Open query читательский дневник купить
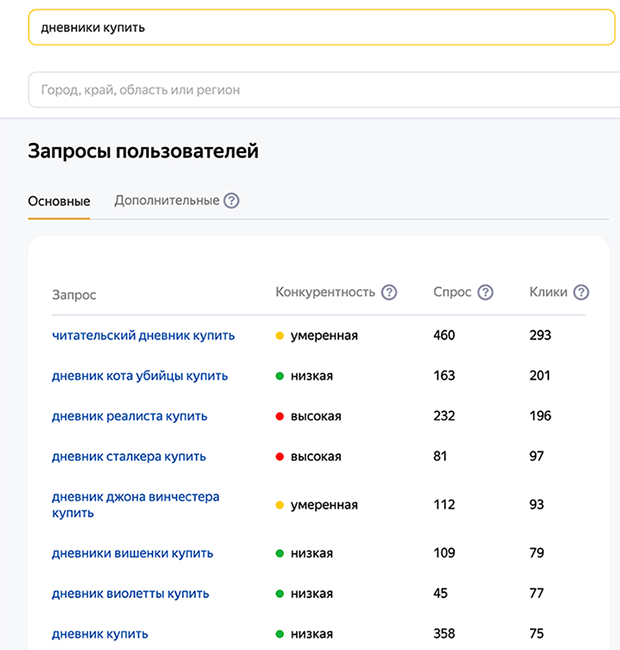The height and width of the screenshot is (650, 620). tap(143, 336)
